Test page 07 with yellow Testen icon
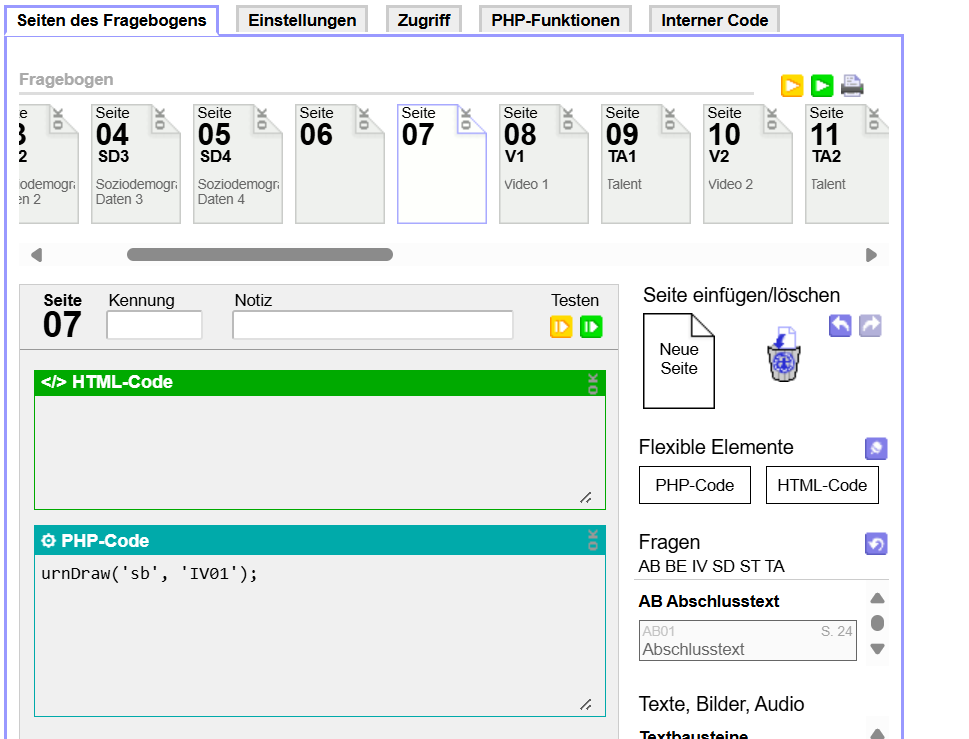This screenshot has height=739, width=969. 561,326
